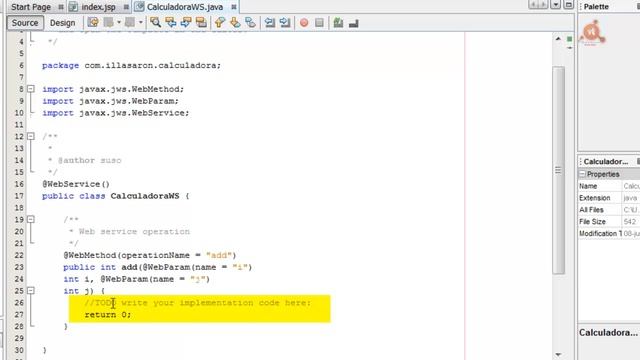
Task: Click the import javax.jws.WebMethod line
Action: tap(113, 89)
